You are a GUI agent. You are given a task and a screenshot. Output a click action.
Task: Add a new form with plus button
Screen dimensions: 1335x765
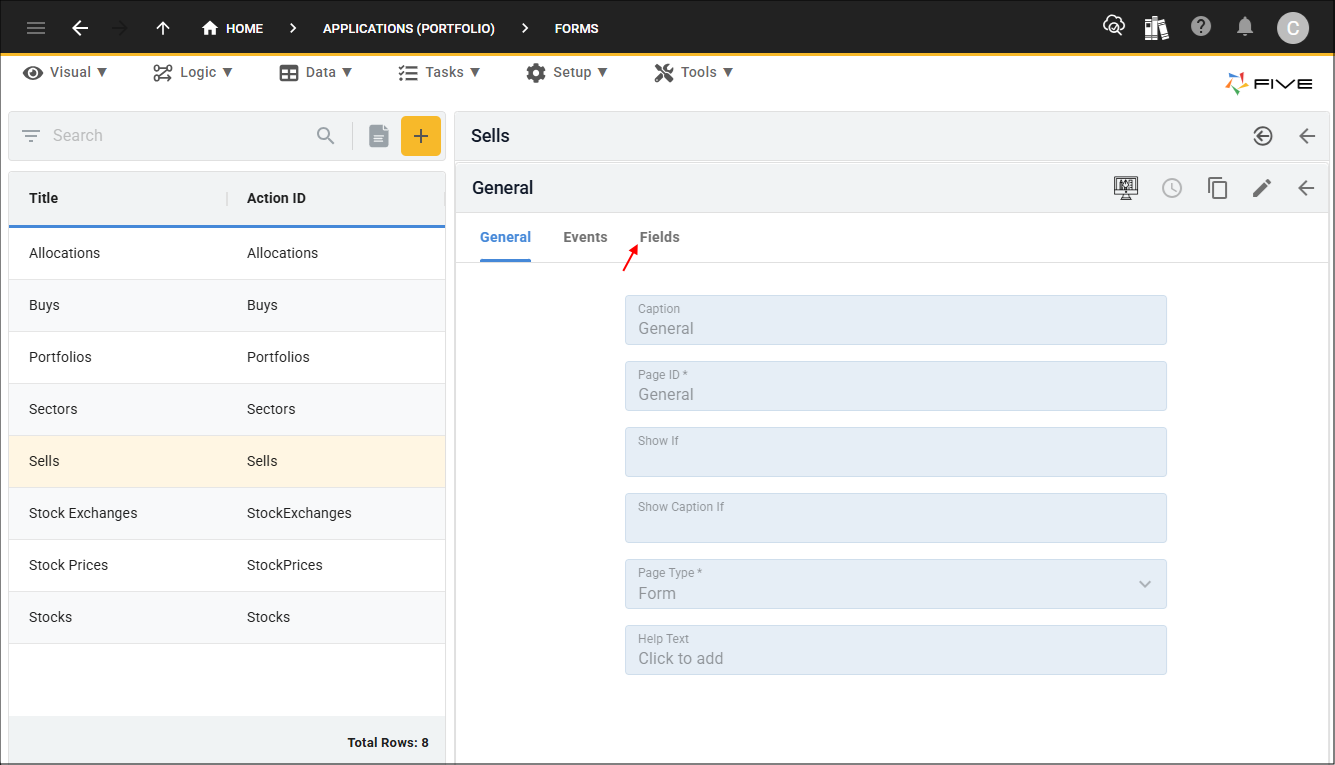pos(421,136)
